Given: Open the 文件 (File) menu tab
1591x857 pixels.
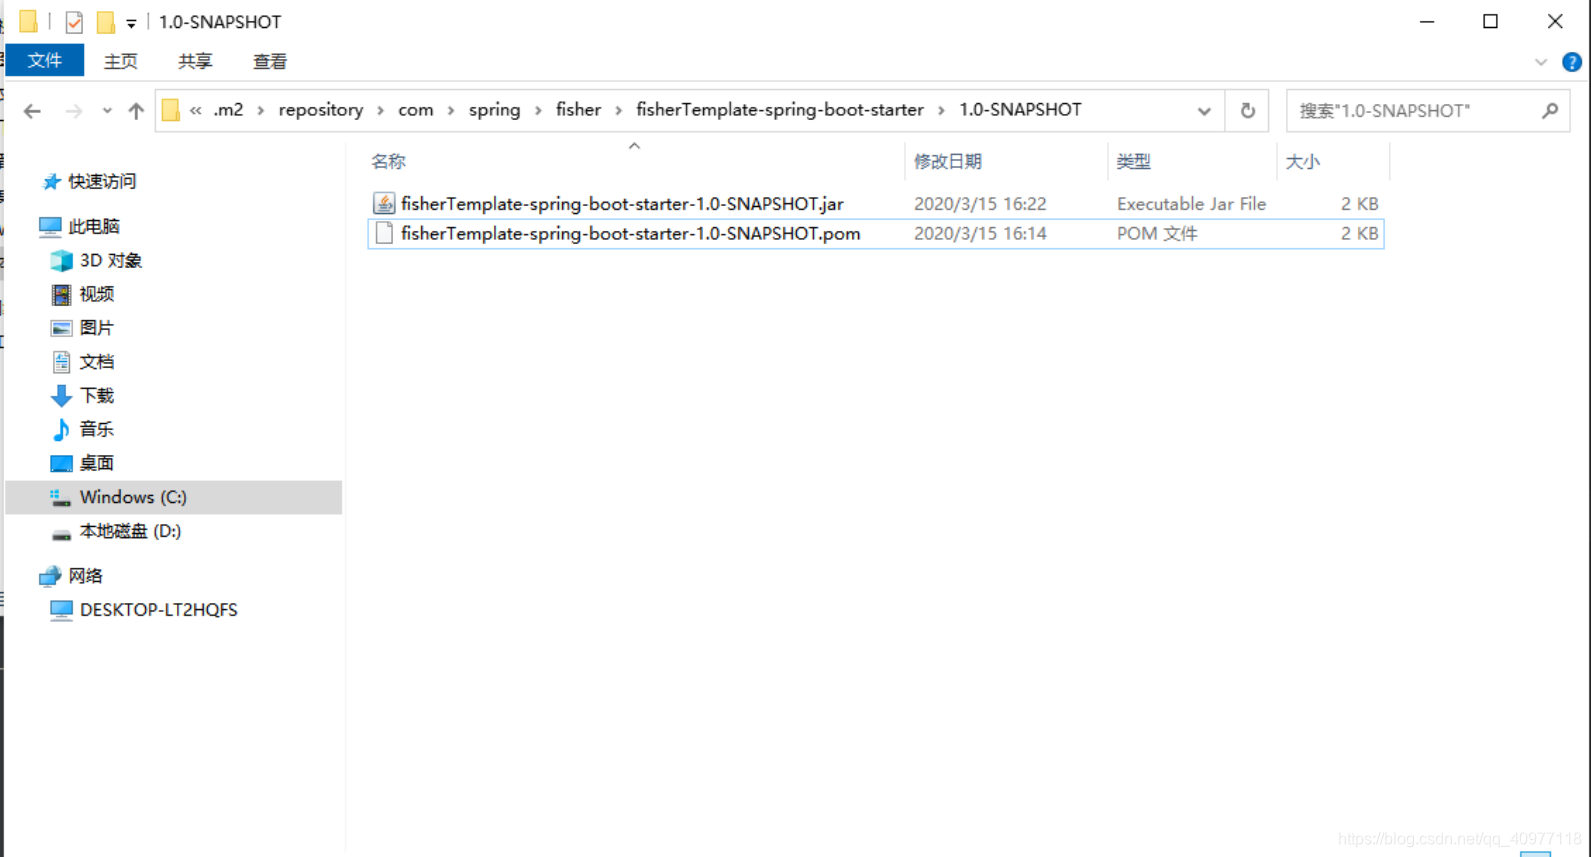Looking at the screenshot, I should pyautogui.click(x=45, y=61).
